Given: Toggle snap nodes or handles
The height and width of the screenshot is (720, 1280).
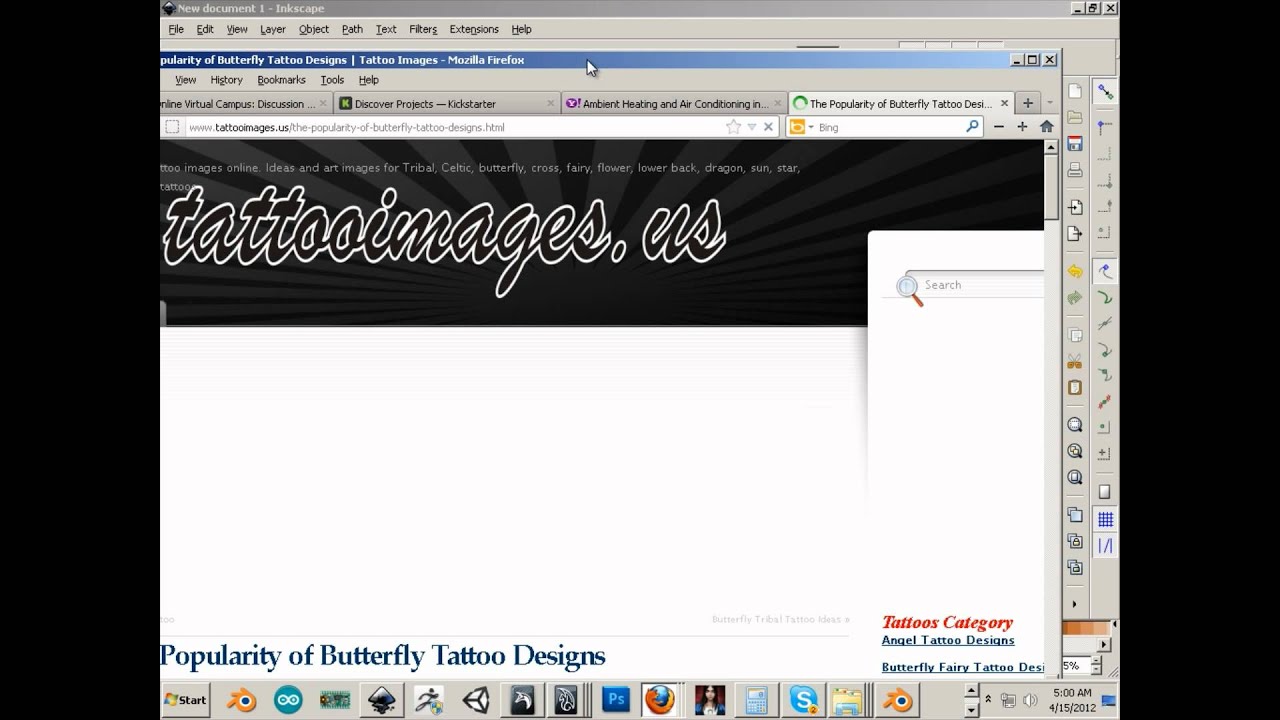Looking at the screenshot, I should (1105, 271).
